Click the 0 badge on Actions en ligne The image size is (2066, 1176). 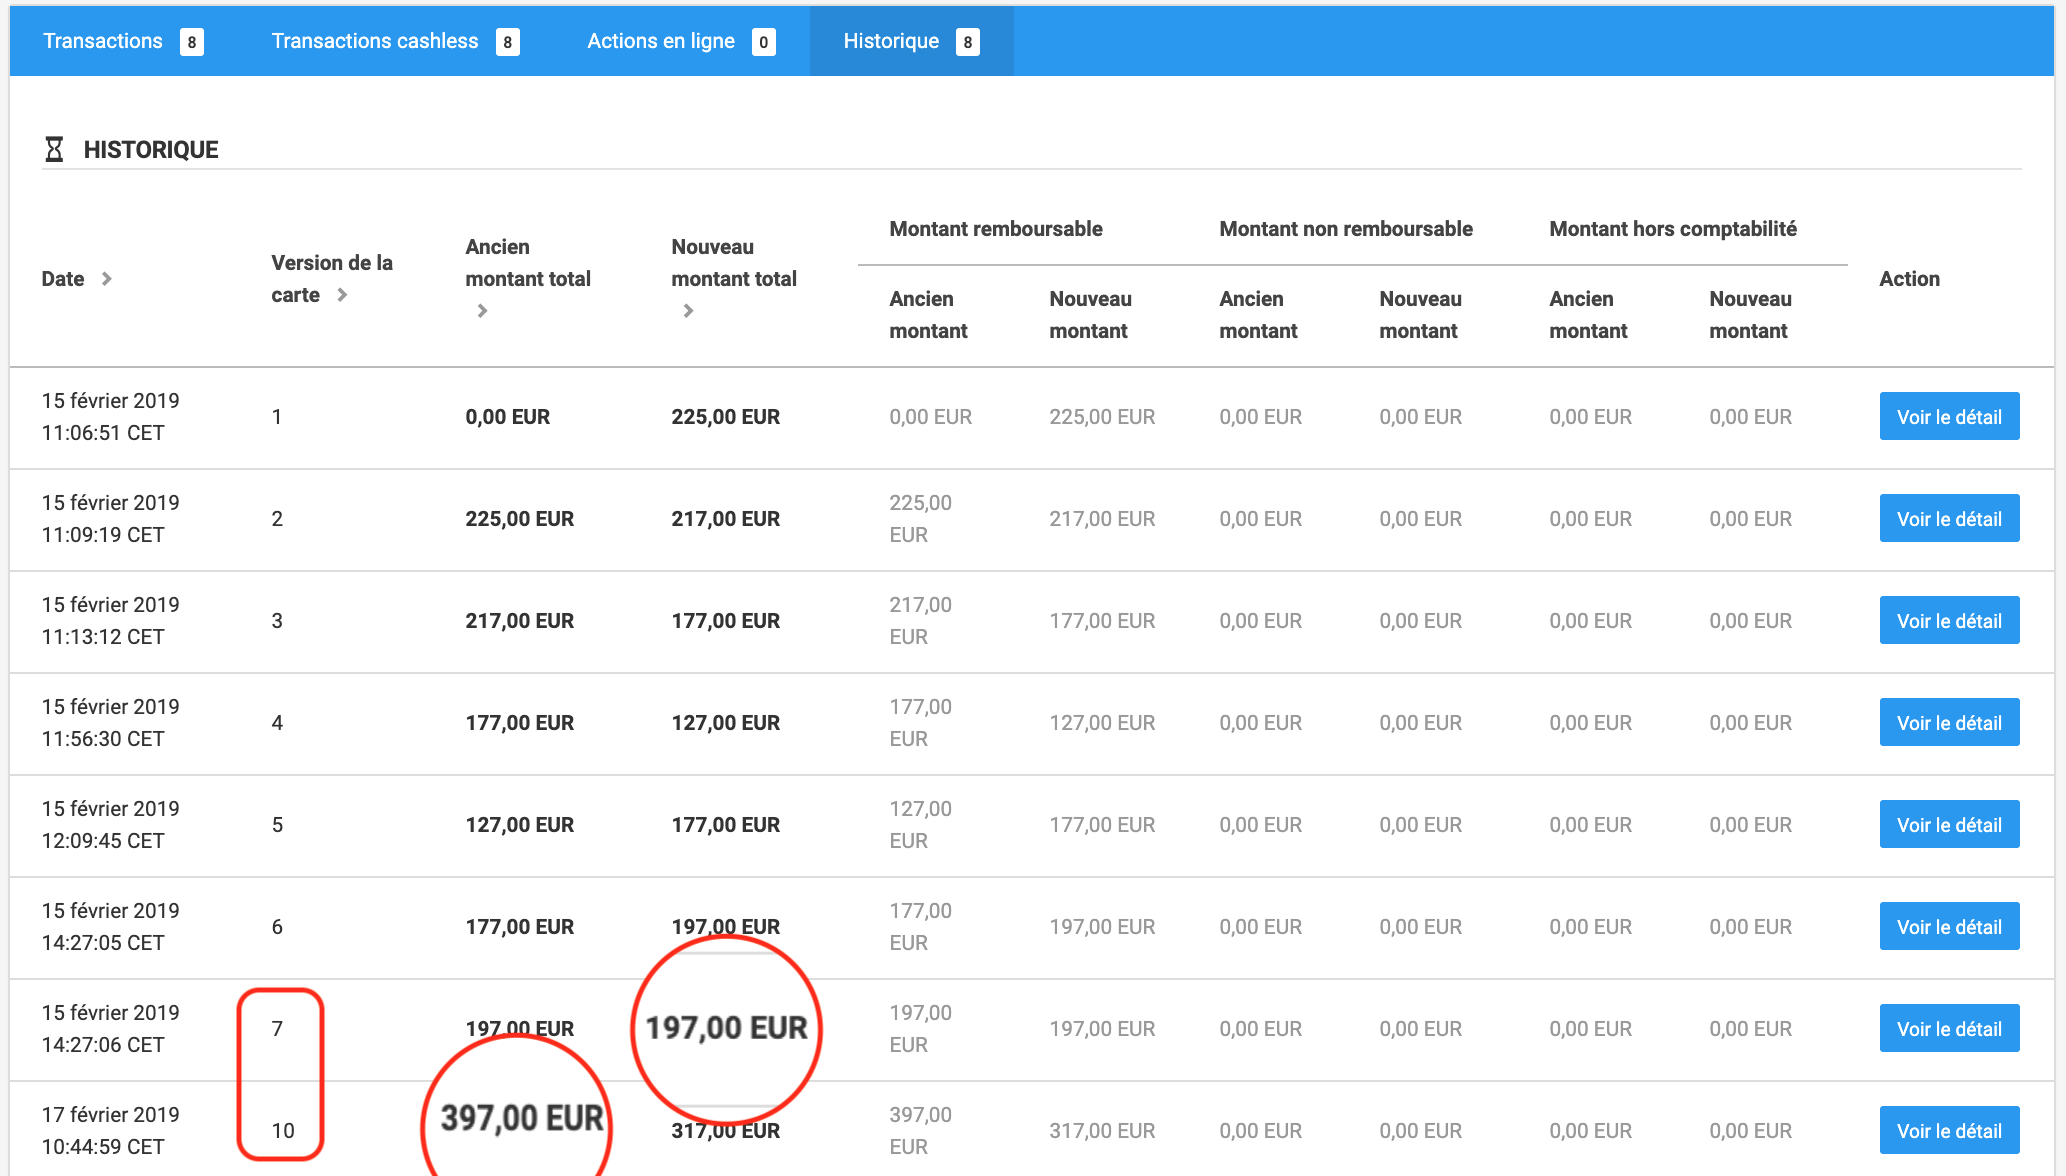click(764, 42)
